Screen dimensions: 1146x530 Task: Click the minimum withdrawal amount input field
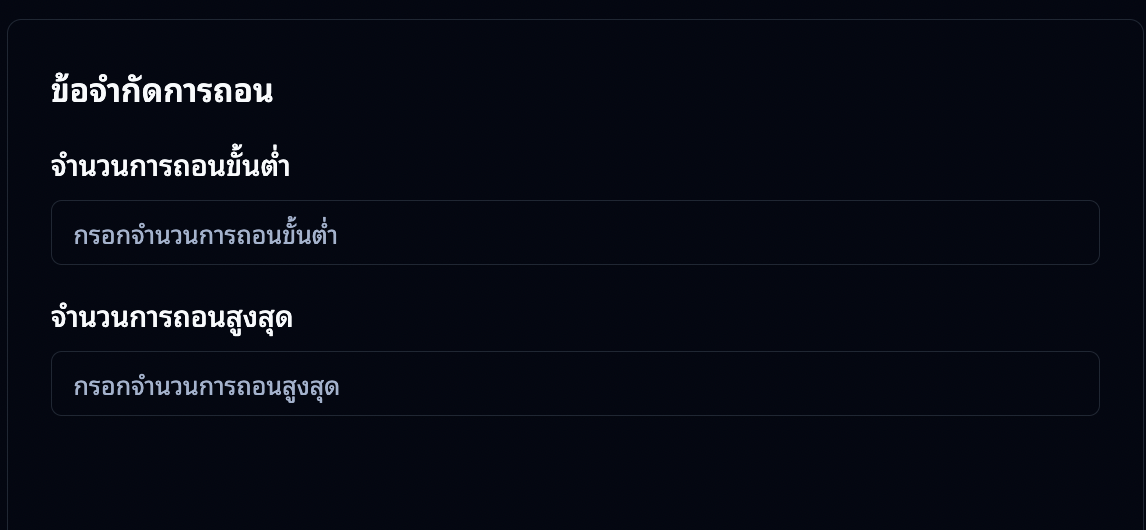[575, 233]
